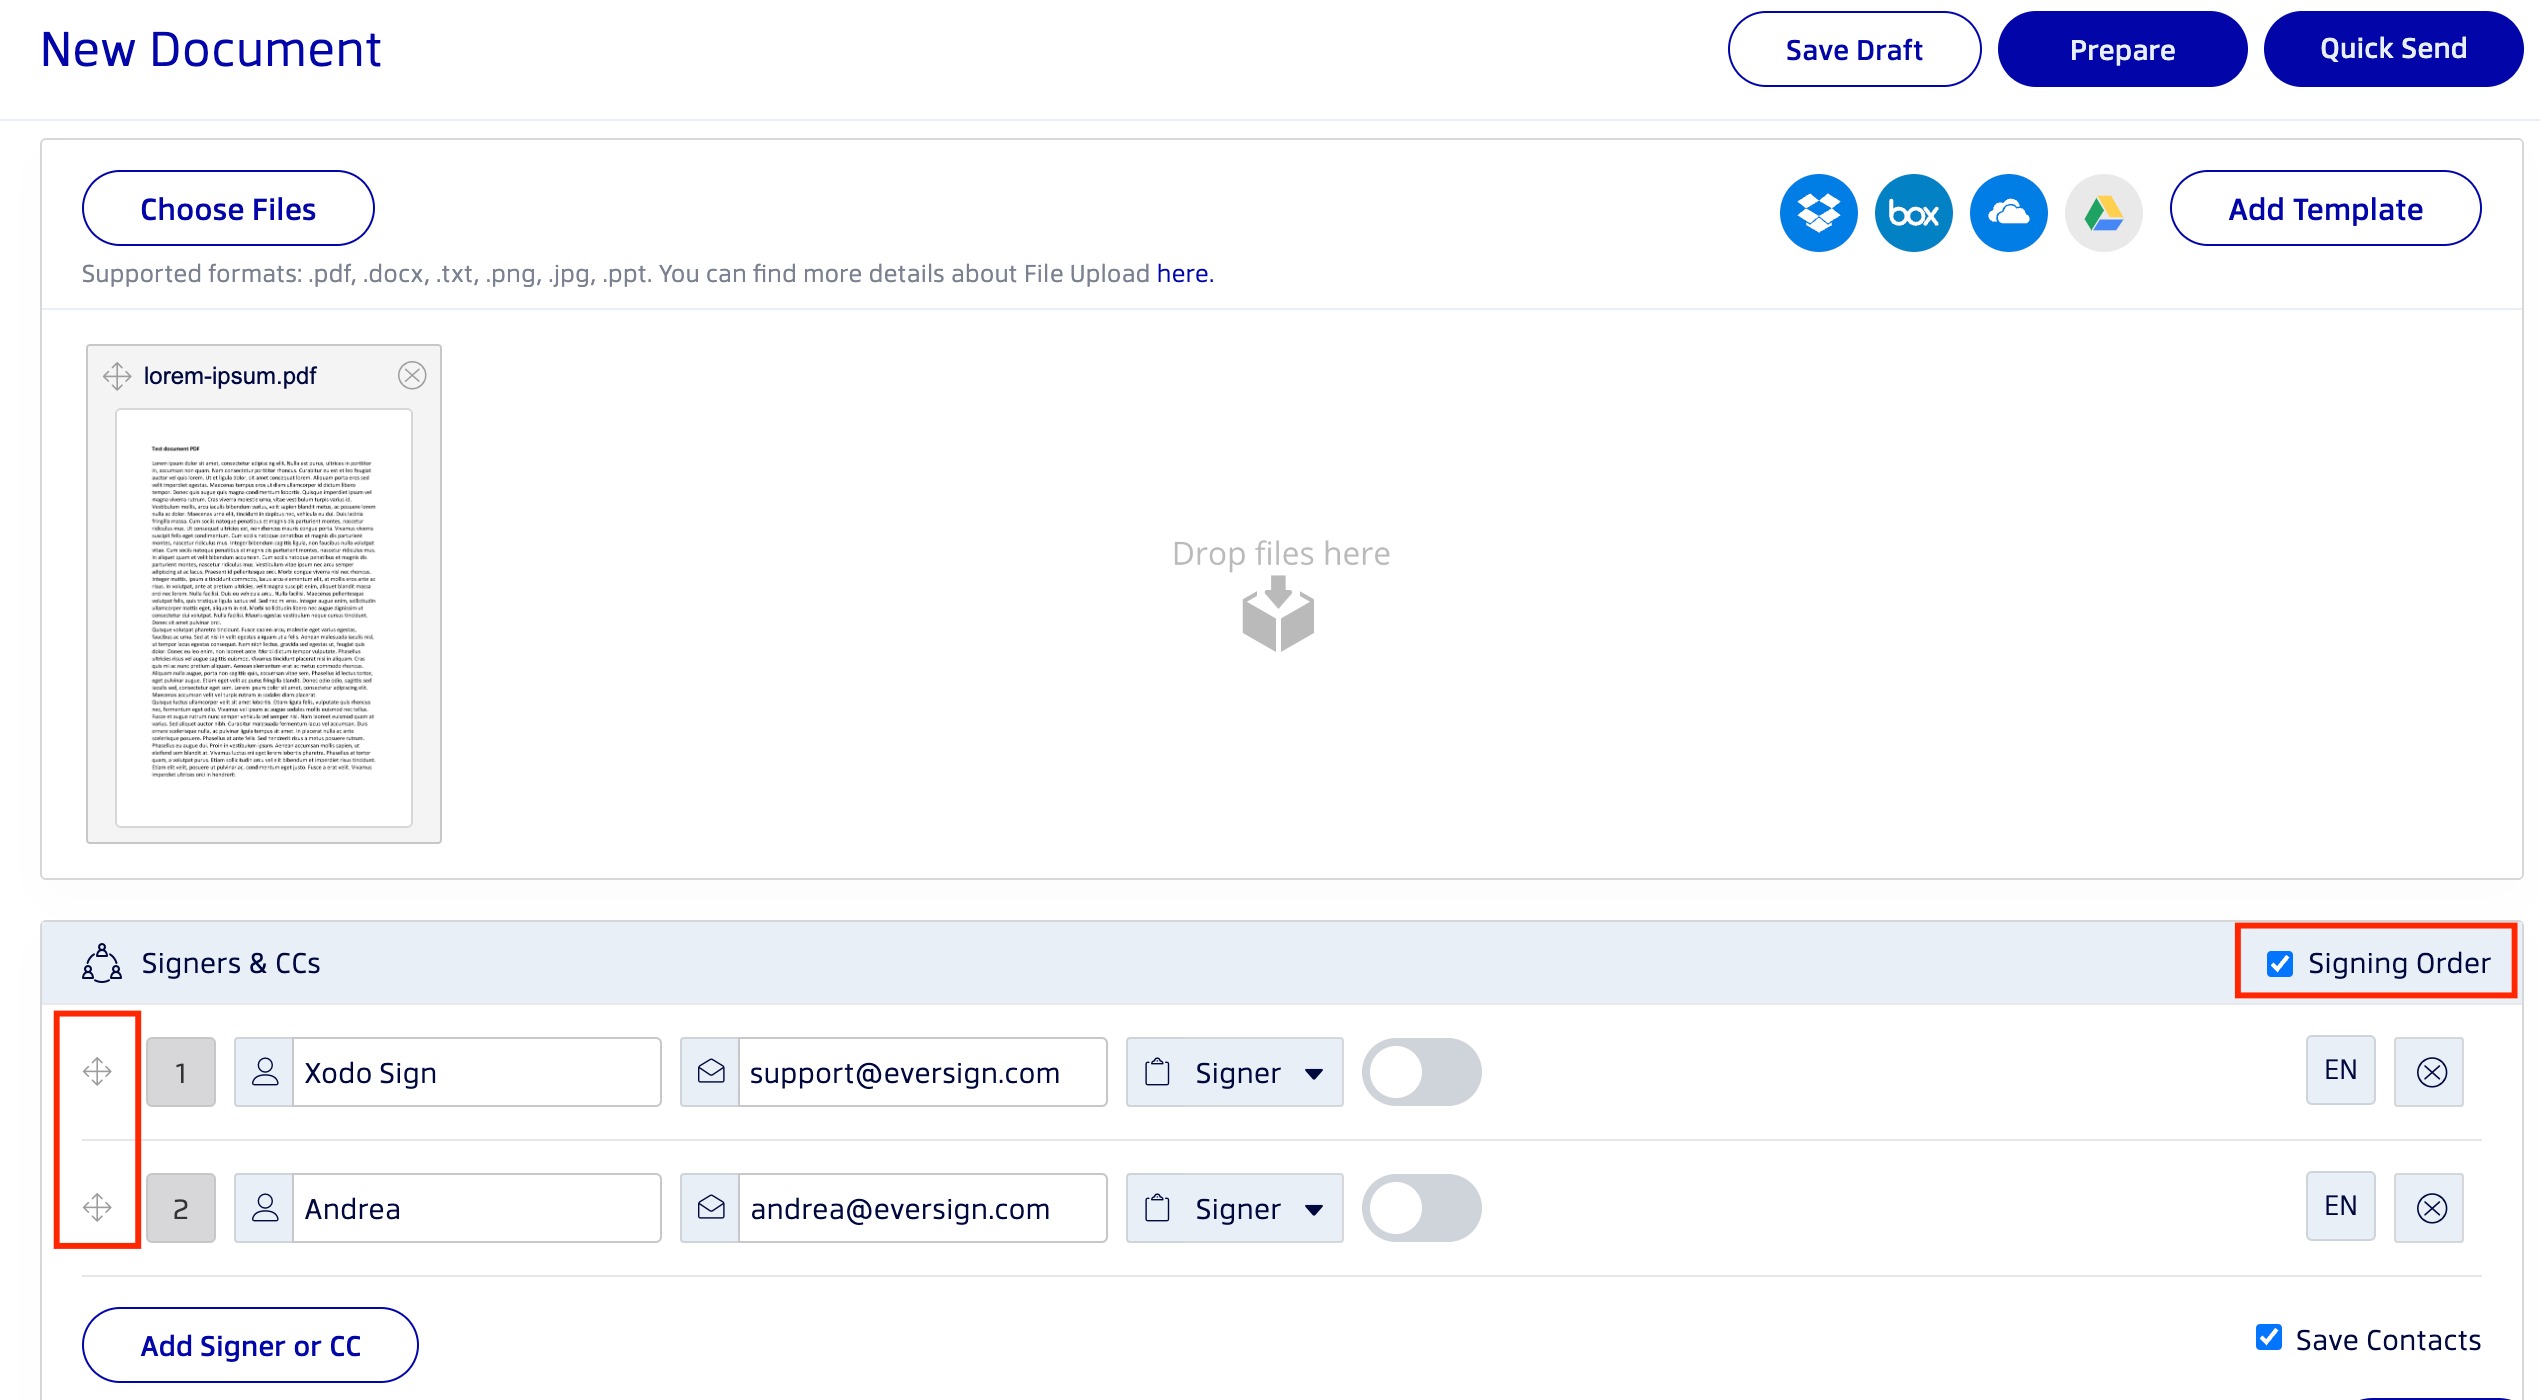Click move handle on lorem-ipsum.pdf card
This screenshot has width=2540, height=1400.
(117, 376)
